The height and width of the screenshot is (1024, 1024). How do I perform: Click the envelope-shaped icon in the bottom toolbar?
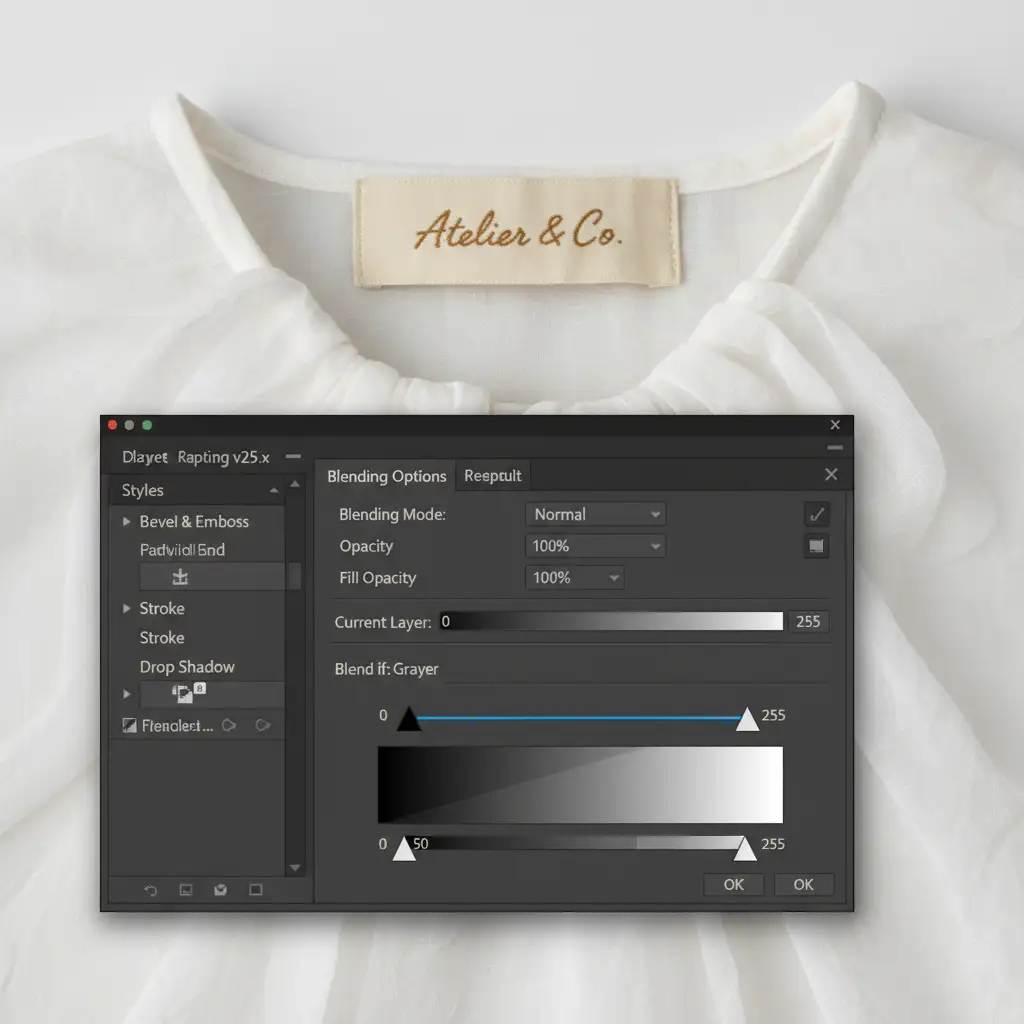pyautogui.click(x=221, y=890)
